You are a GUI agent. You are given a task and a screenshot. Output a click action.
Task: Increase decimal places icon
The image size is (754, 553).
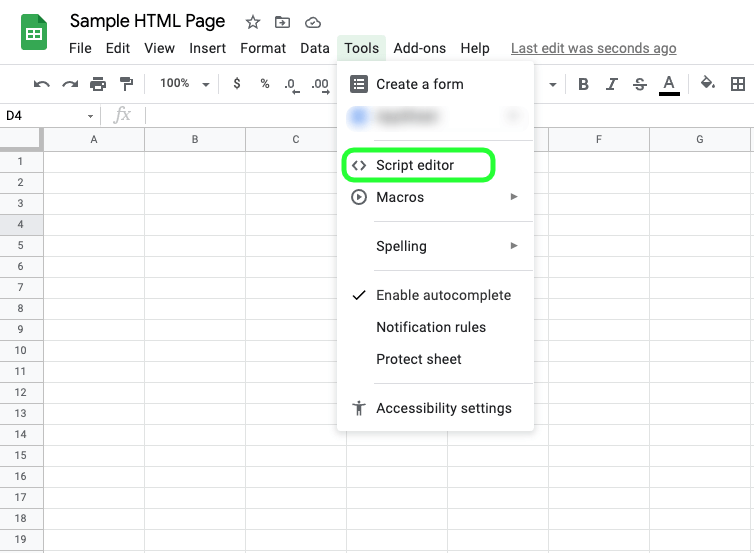tap(320, 85)
